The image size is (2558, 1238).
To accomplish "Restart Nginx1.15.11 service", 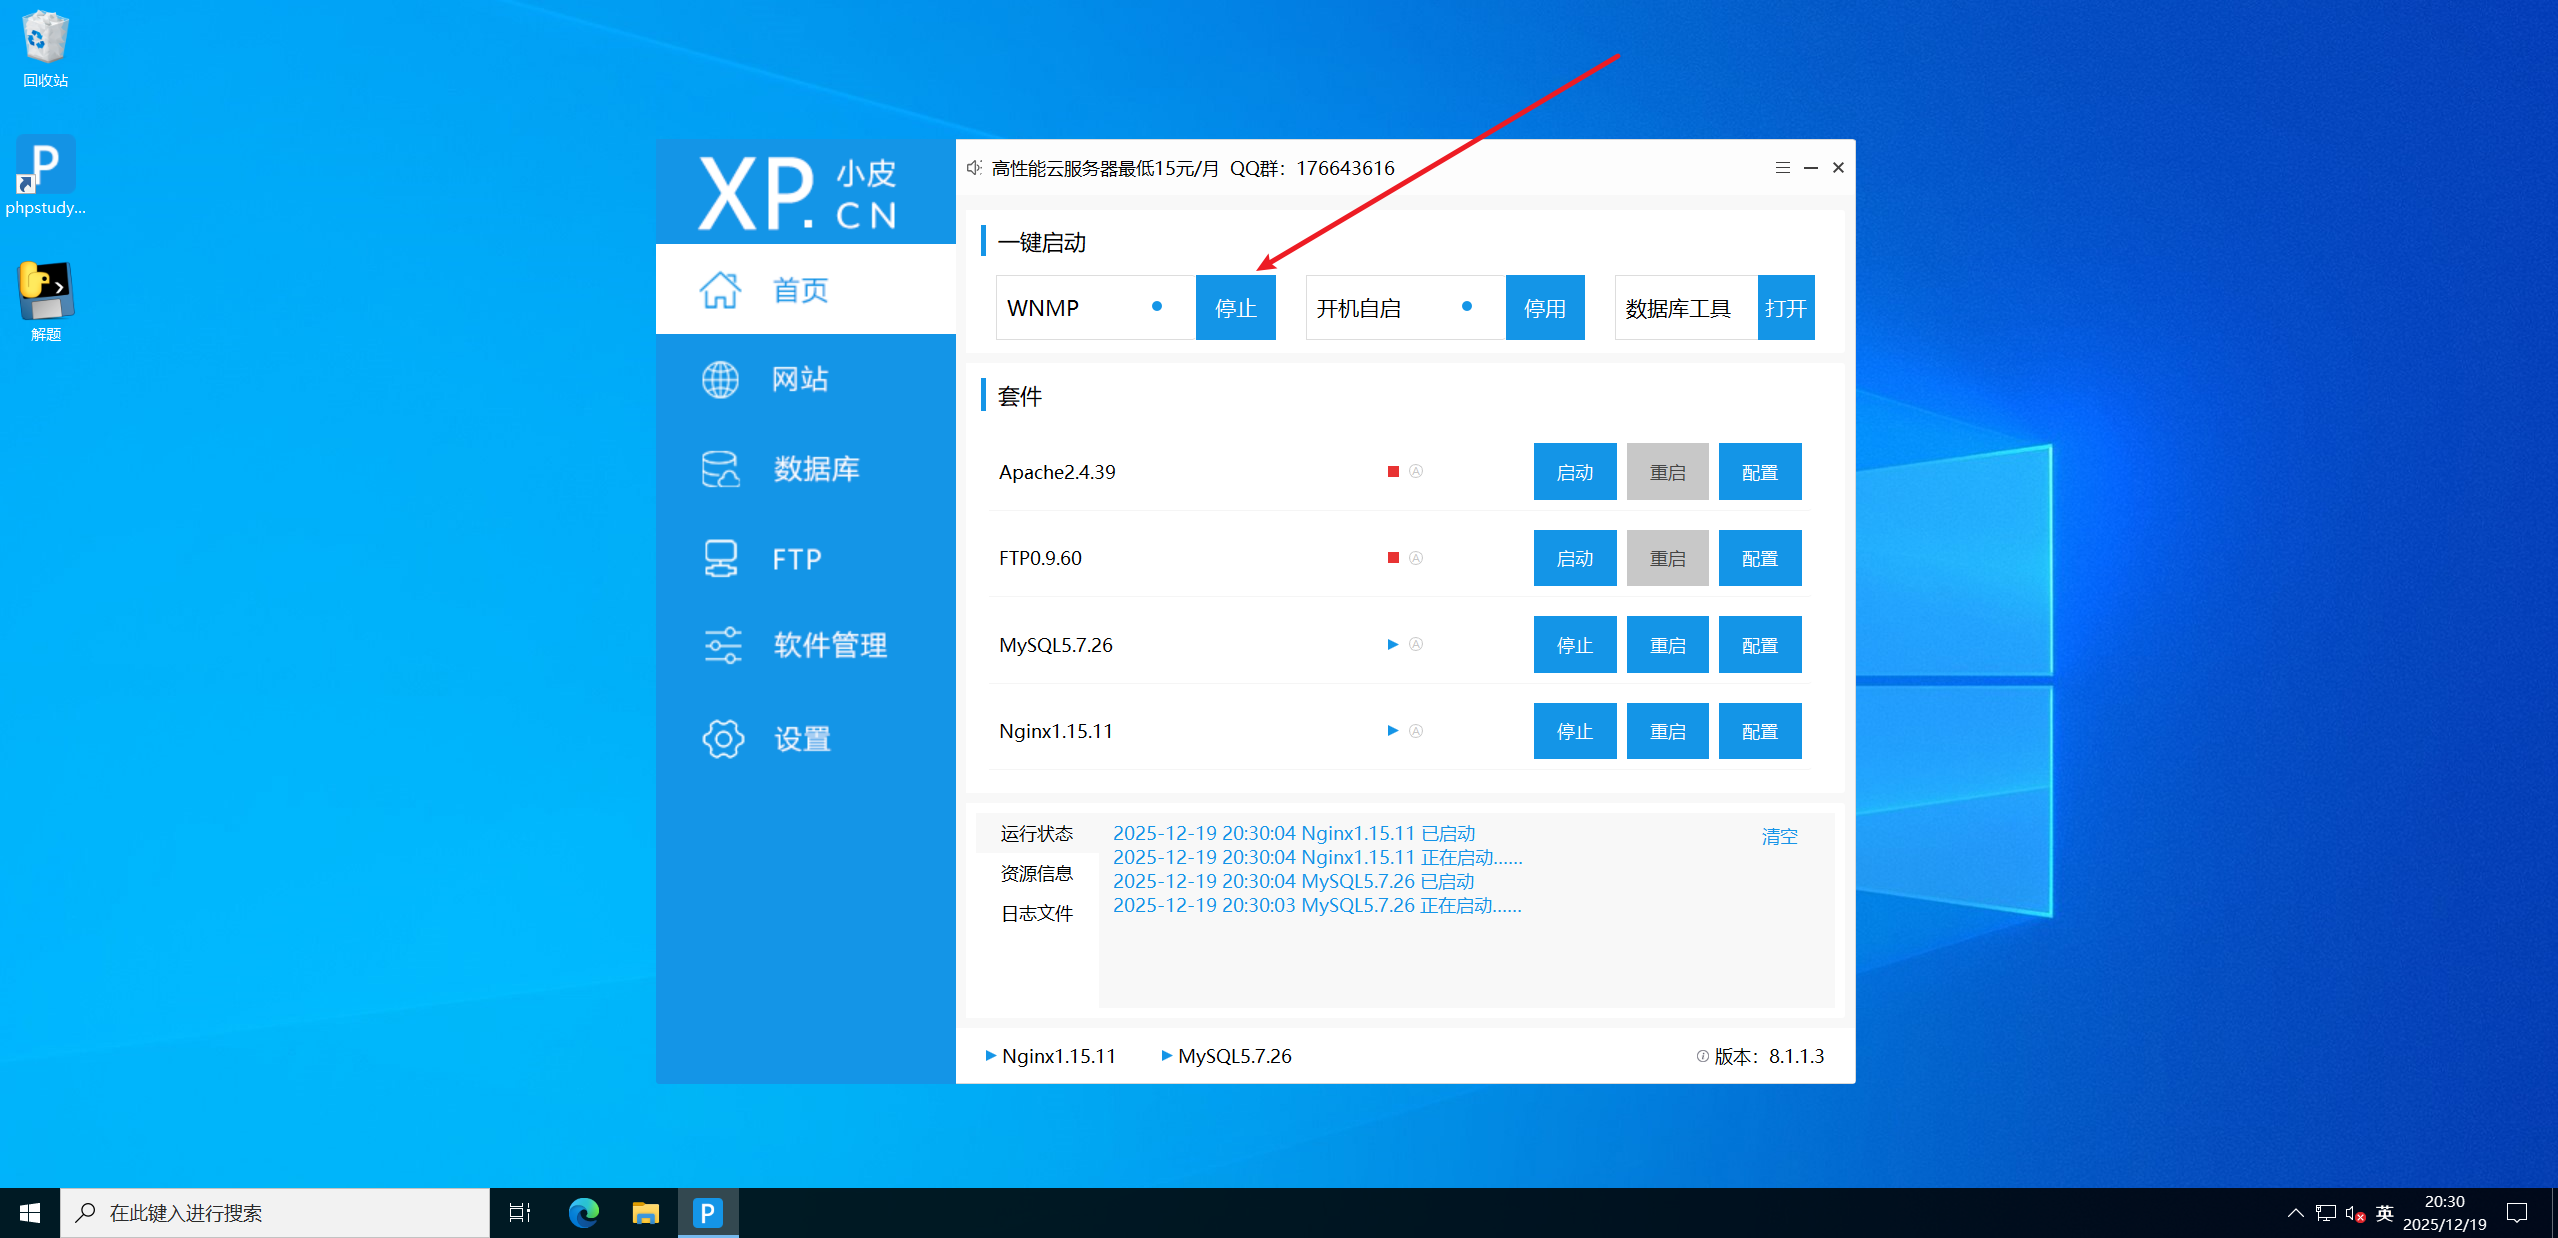I will (1668, 731).
